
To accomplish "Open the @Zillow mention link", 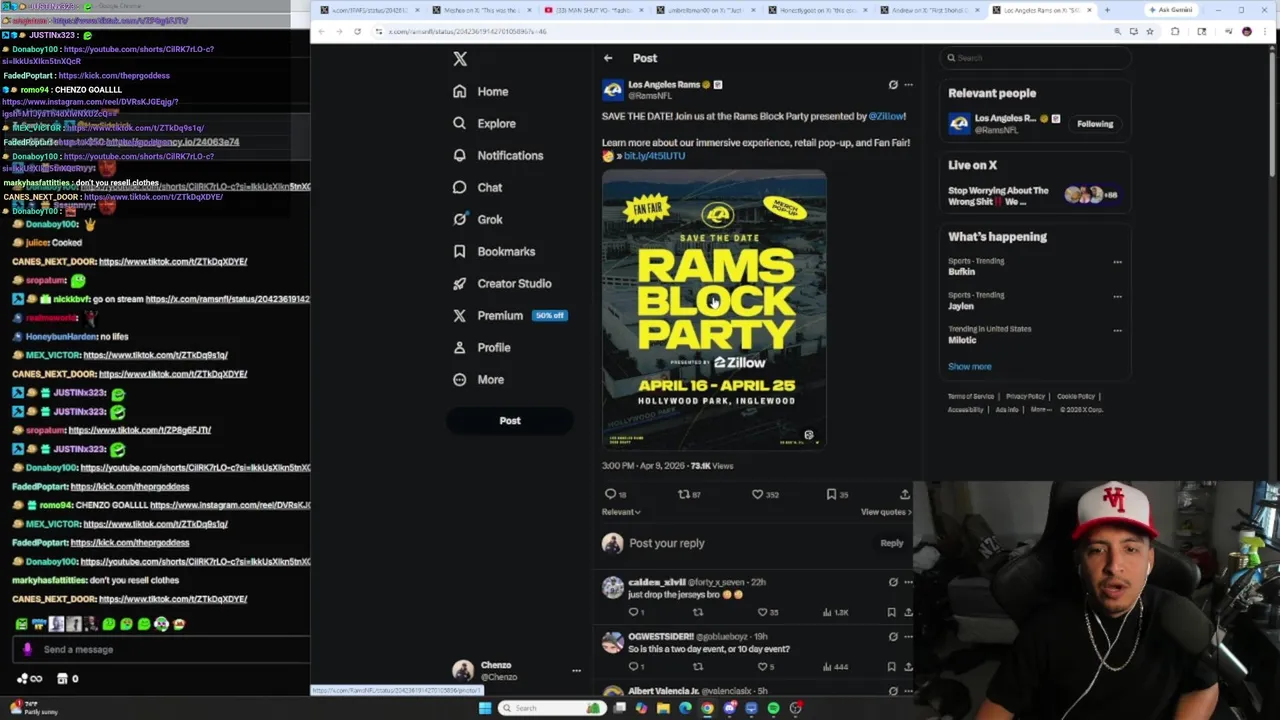I will [x=886, y=116].
